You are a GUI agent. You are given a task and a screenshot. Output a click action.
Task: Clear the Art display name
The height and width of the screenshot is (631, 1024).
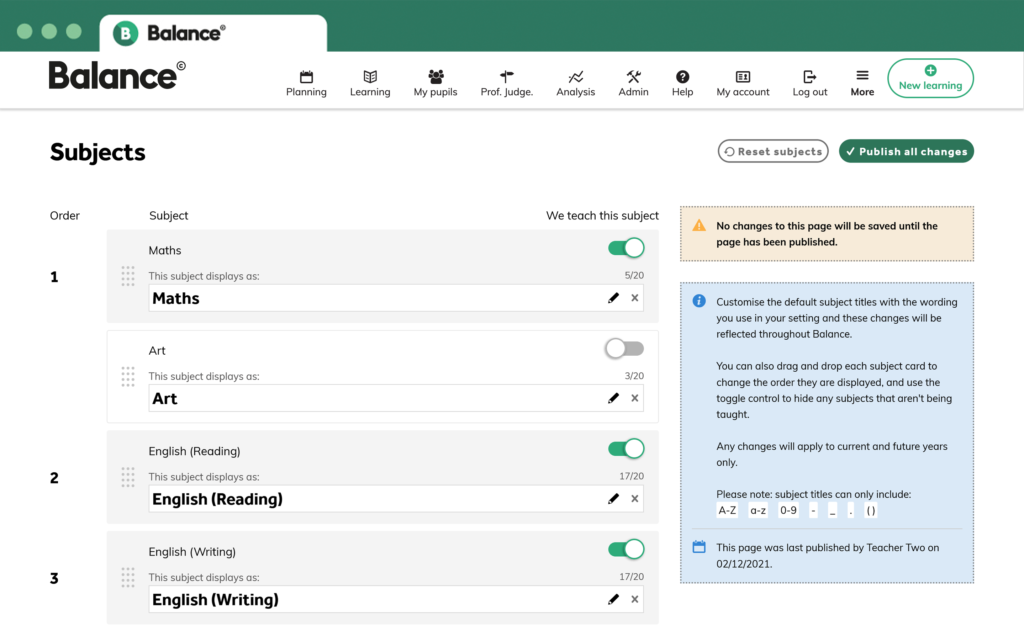(635, 398)
